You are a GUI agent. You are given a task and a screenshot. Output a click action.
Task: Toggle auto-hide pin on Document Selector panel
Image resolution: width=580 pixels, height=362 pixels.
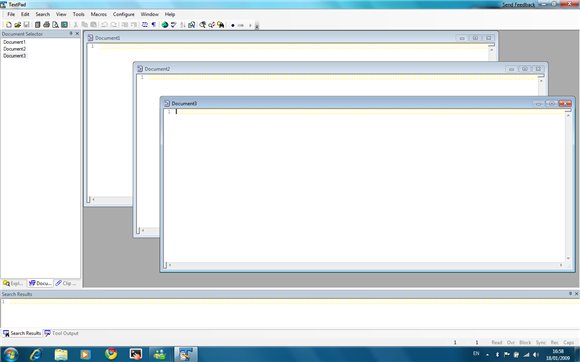[71, 33]
